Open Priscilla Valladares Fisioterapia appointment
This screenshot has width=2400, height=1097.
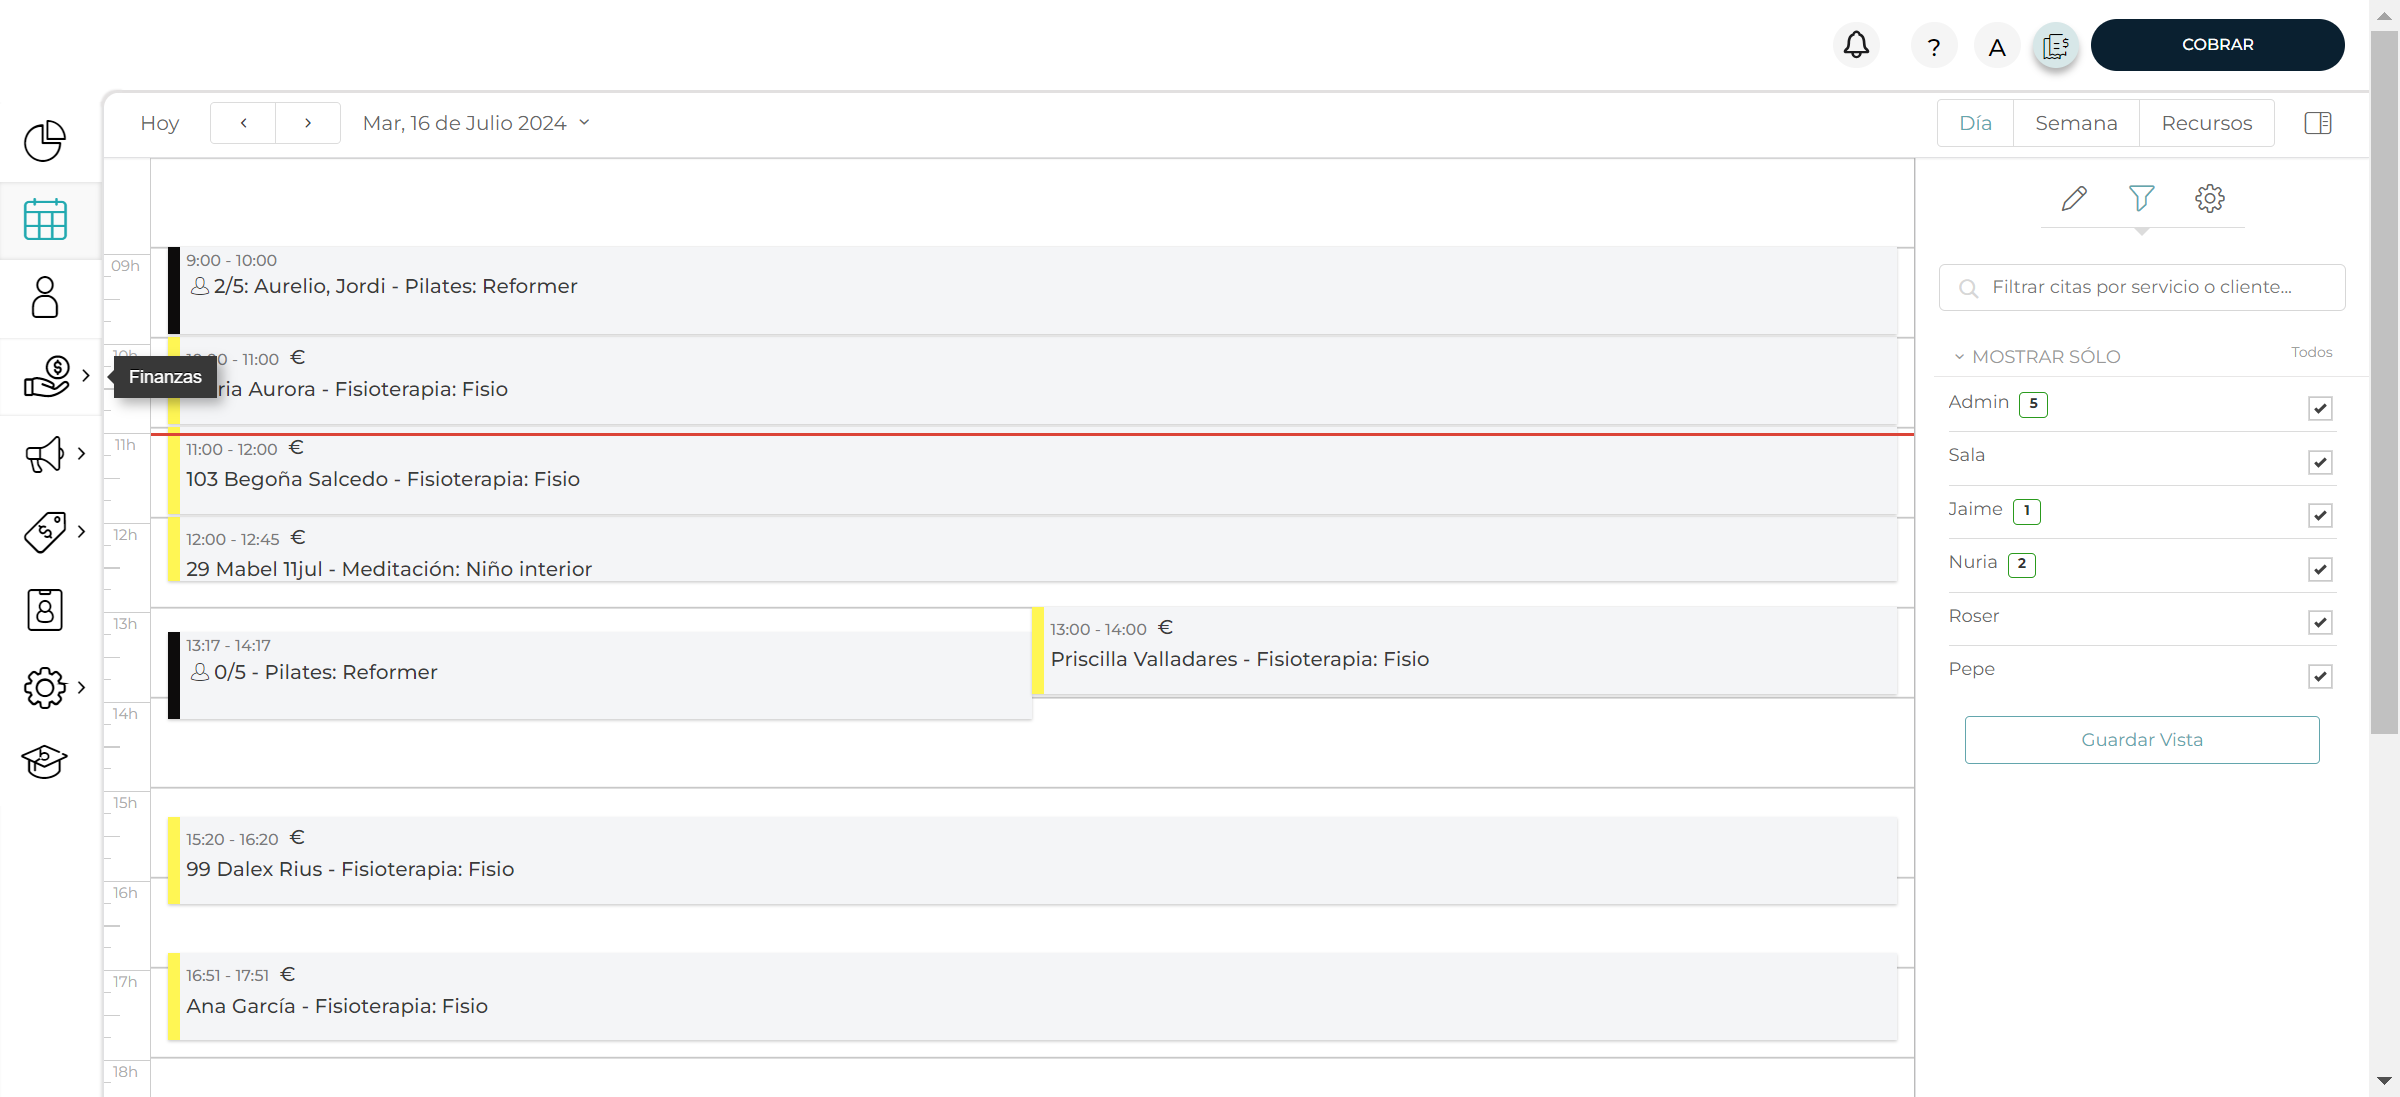[x=1464, y=651]
